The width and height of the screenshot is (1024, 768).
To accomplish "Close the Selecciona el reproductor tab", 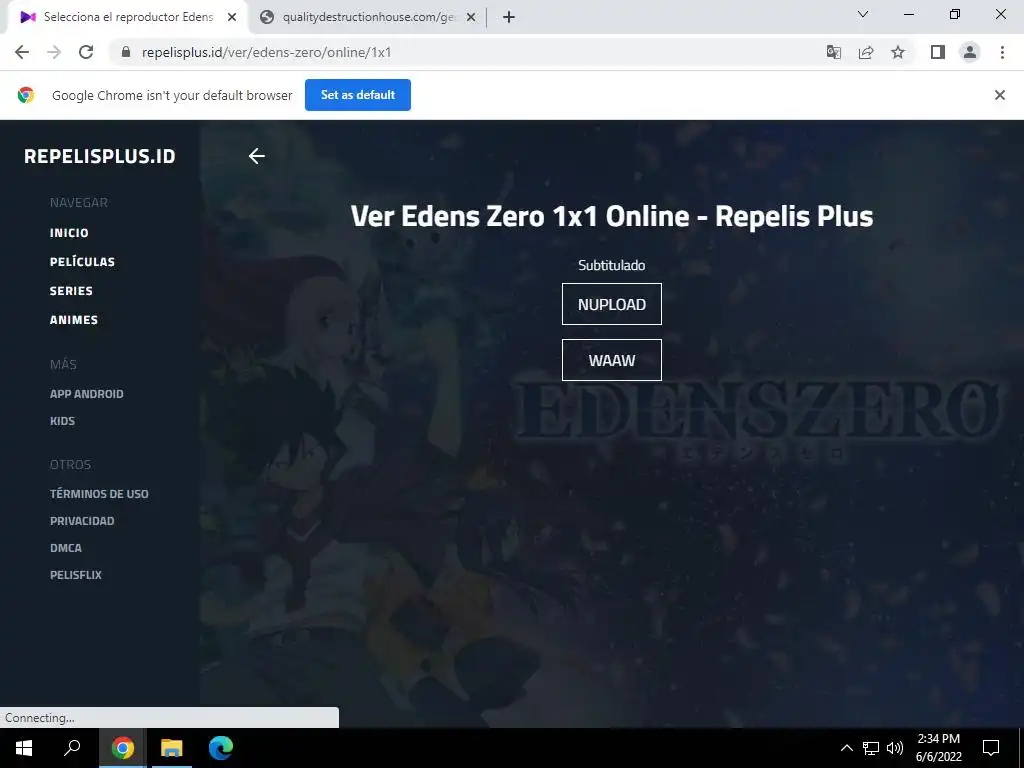I will (232, 18).
